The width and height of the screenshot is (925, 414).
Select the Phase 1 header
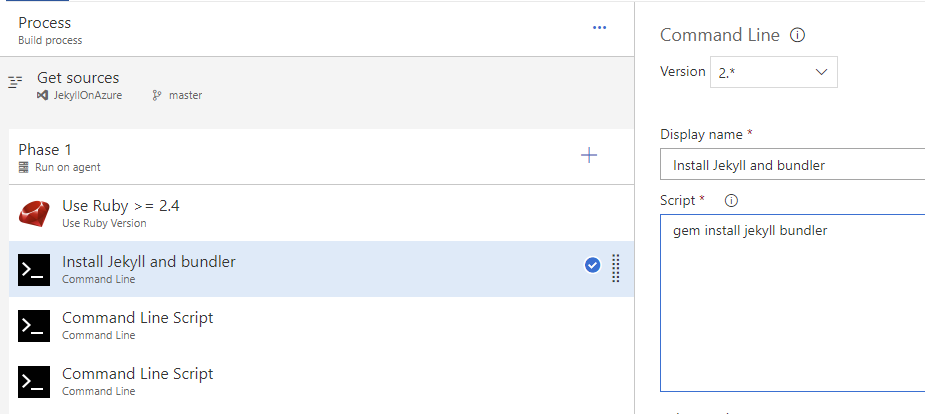tap(322, 157)
